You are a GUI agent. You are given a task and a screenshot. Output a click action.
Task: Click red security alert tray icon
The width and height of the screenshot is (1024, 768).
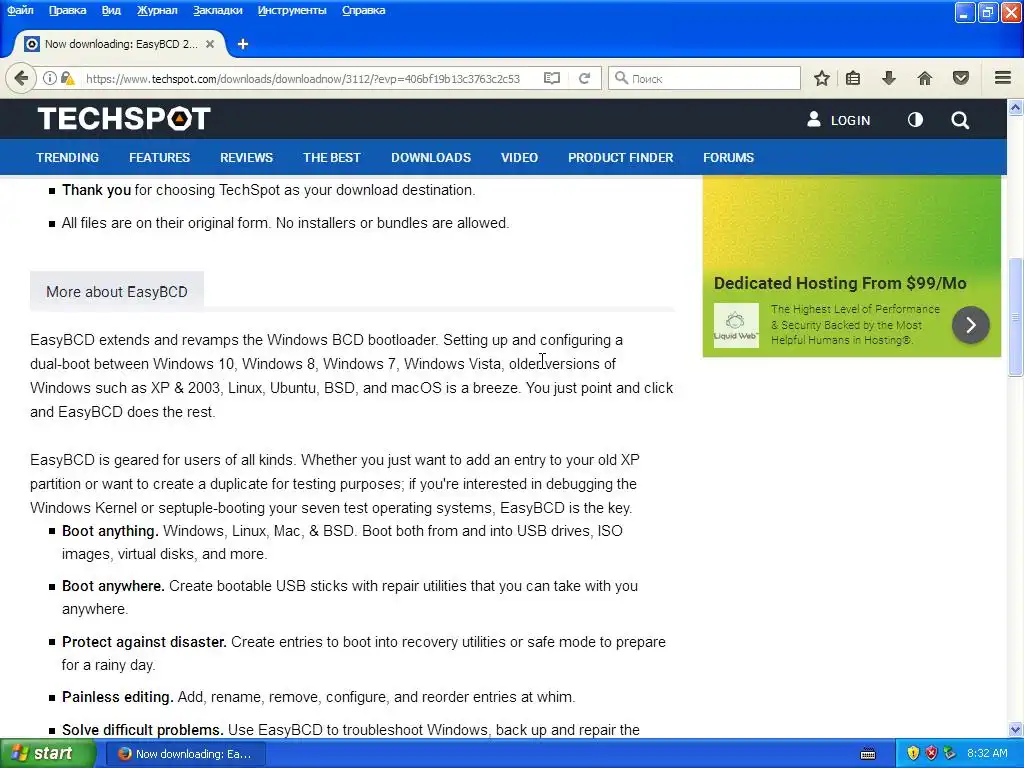pos(931,754)
